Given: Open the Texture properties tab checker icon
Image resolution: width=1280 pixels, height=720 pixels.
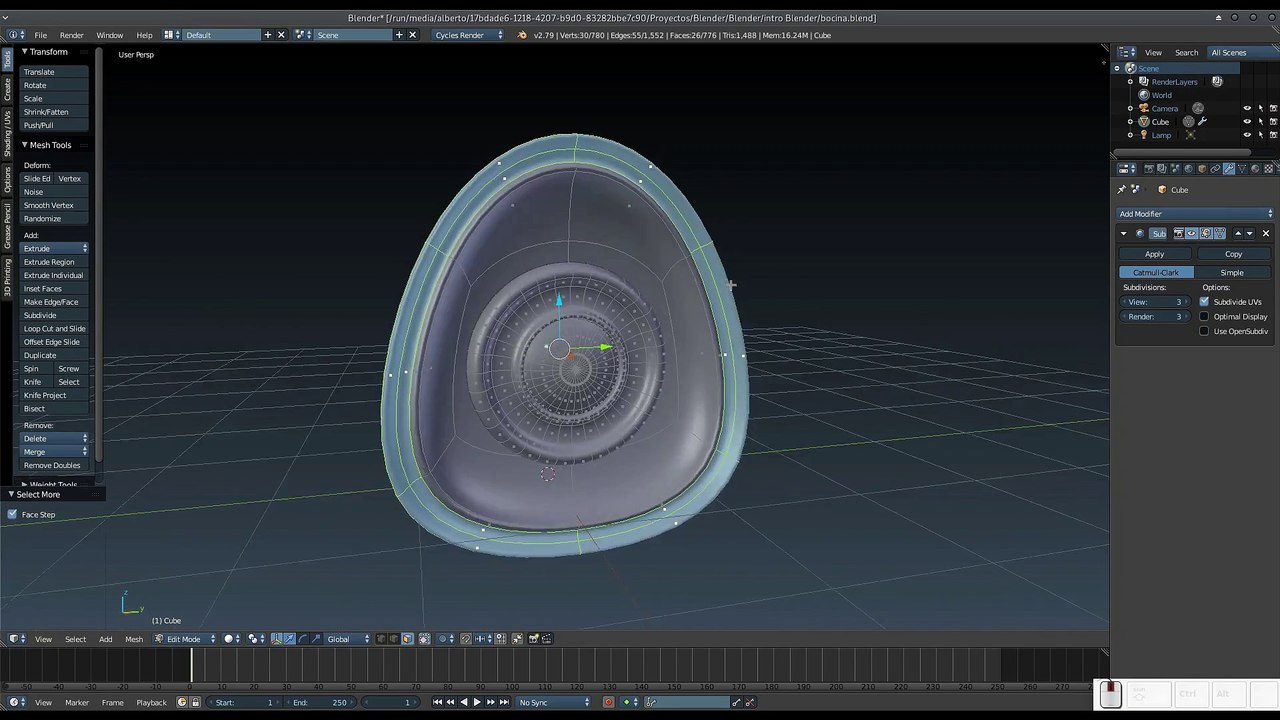Looking at the screenshot, I should tap(1269, 168).
